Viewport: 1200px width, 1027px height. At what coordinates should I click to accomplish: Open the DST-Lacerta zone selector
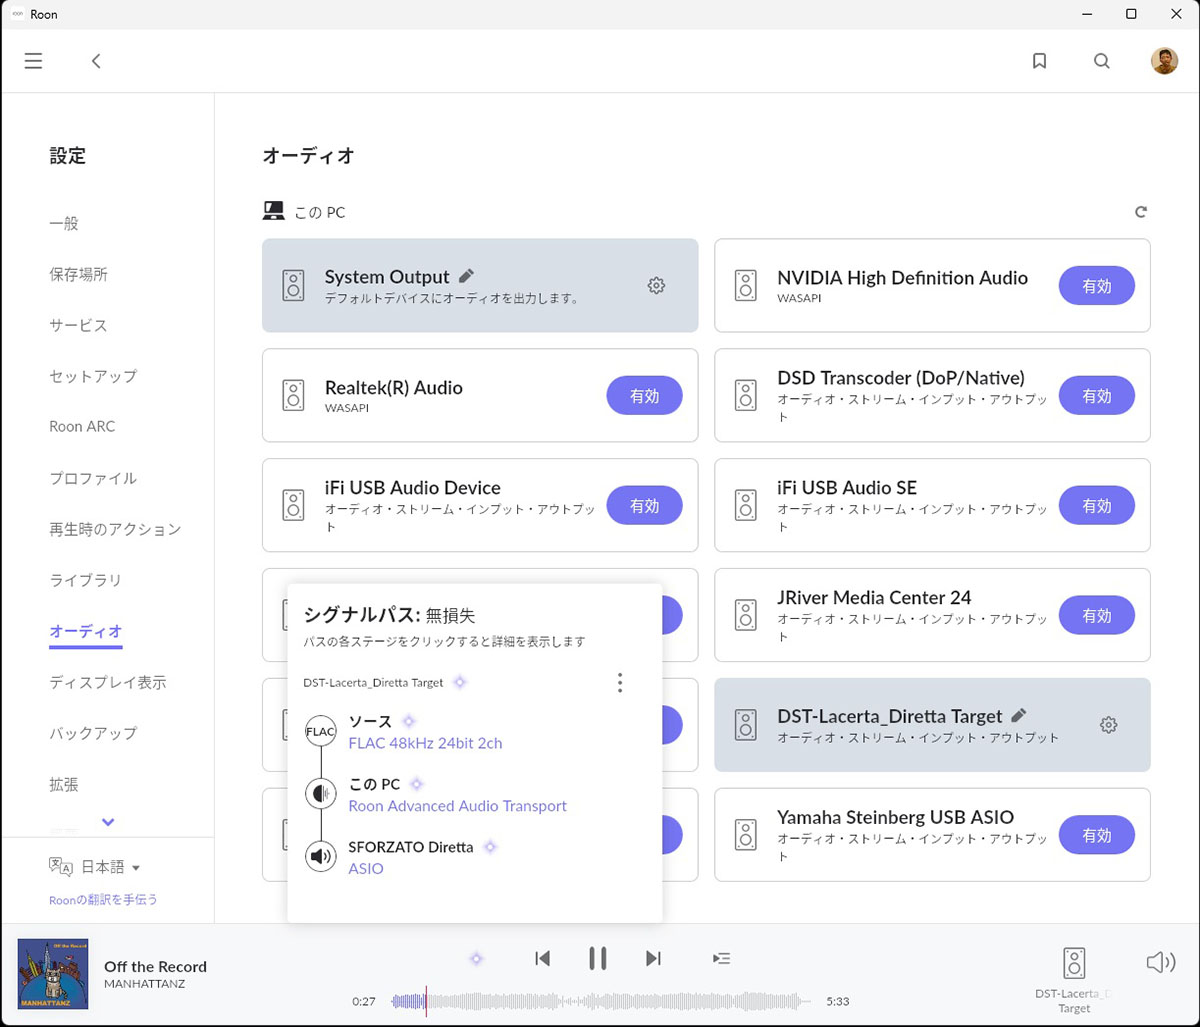(1074, 980)
